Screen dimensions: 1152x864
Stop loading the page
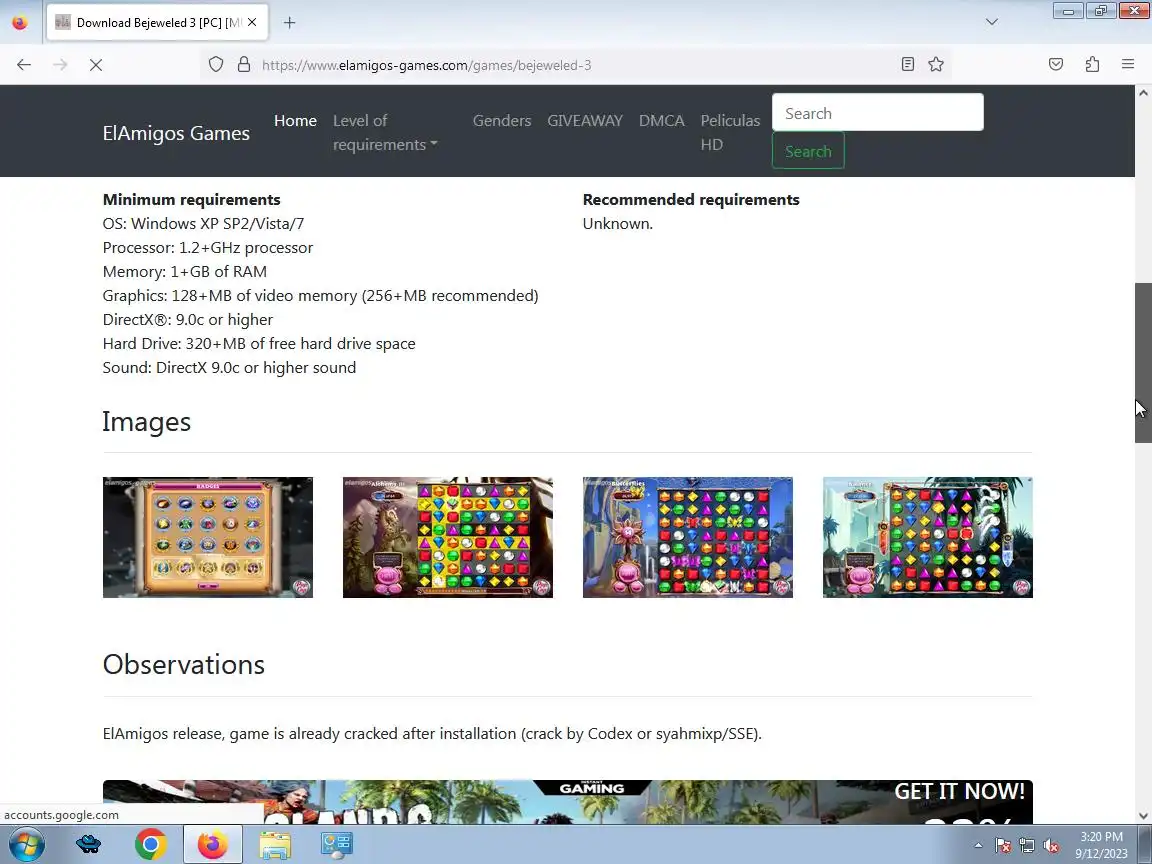[96, 65]
